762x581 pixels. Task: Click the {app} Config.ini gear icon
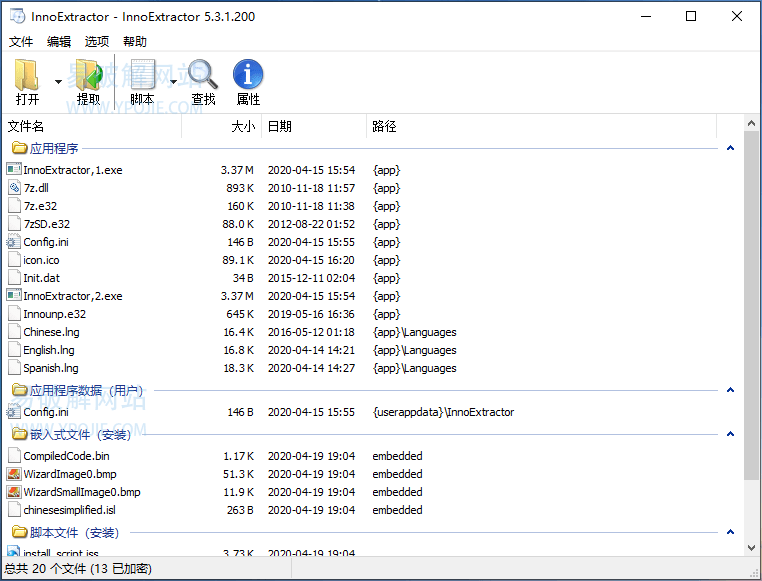point(14,242)
